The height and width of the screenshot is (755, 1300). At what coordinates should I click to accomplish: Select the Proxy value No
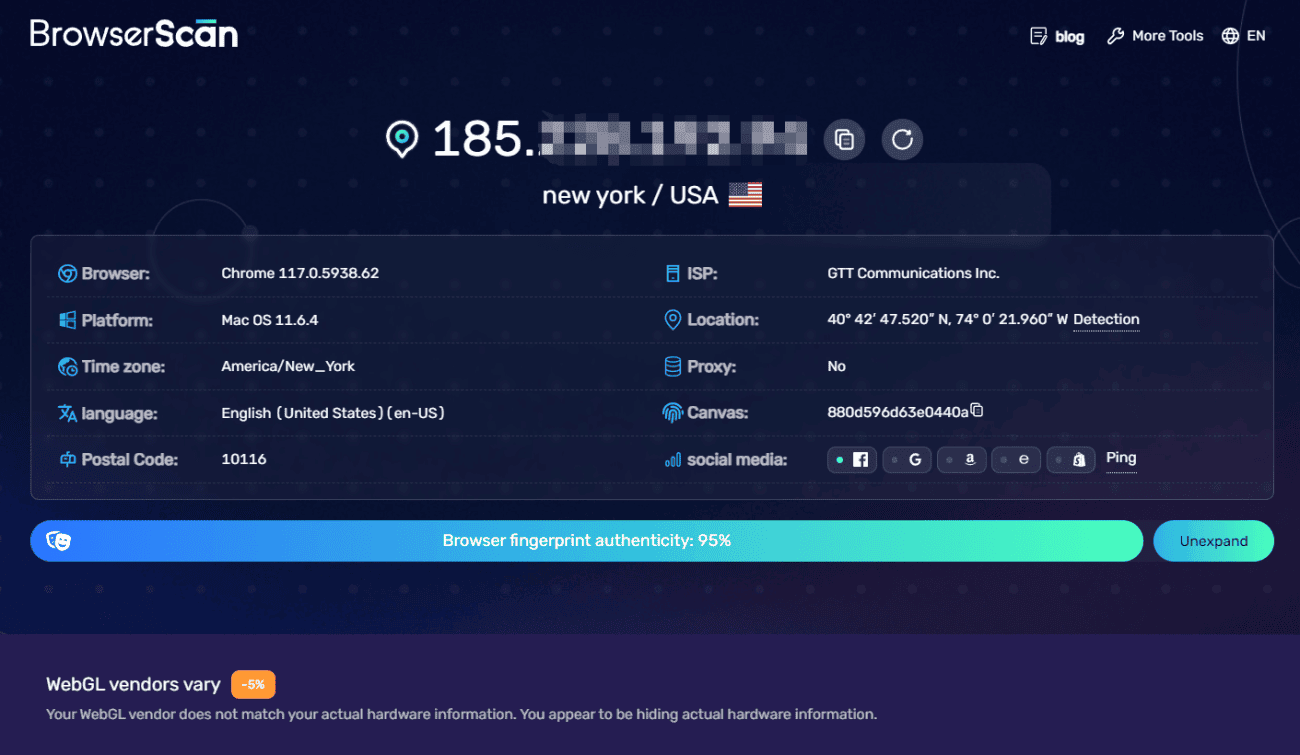tap(837, 367)
